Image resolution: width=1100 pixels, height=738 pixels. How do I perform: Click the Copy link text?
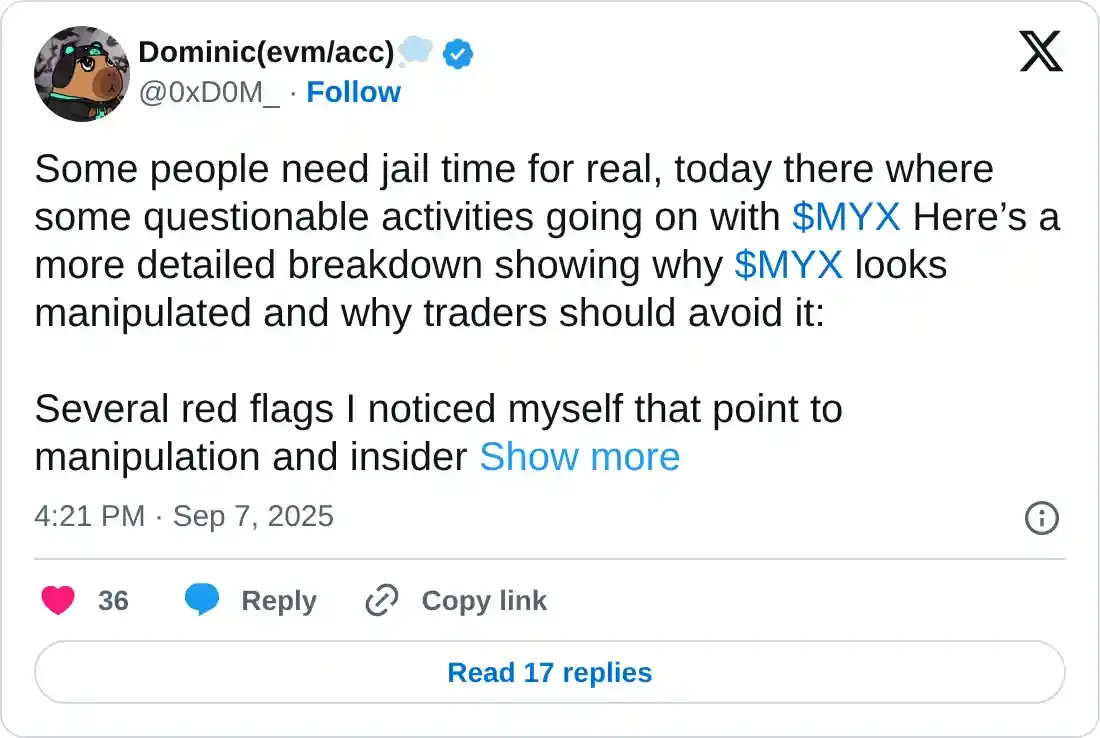[484, 600]
